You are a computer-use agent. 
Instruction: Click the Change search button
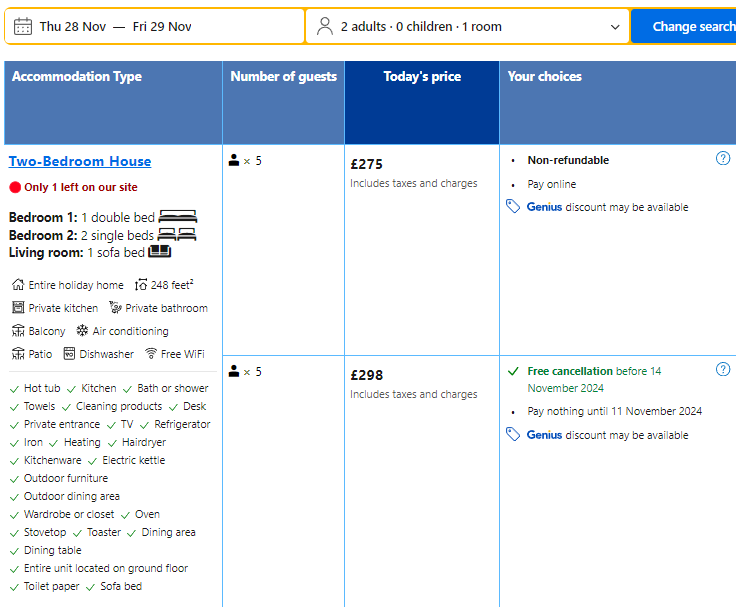pyautogui.click(x=684, y=27)
